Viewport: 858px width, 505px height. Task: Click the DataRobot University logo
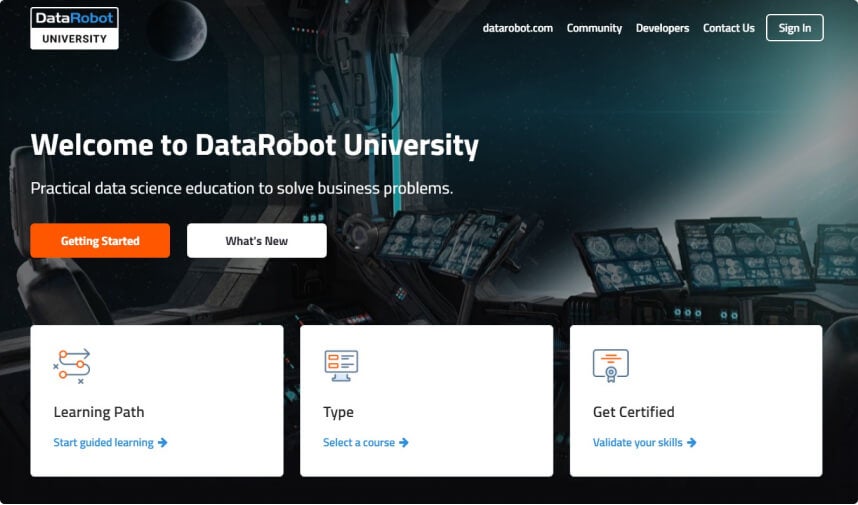pos(74,28)
